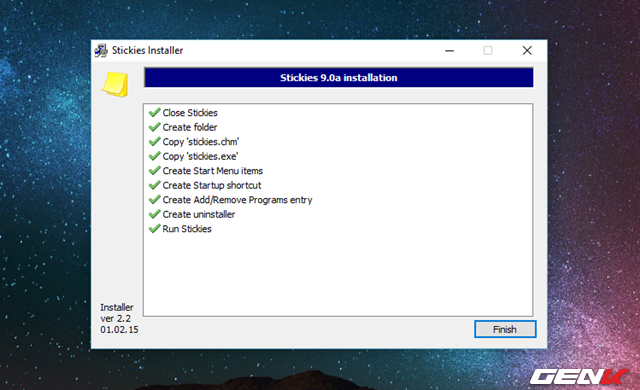
Task: Close the Stickies Installer window
Action: (x=527, y=51)
